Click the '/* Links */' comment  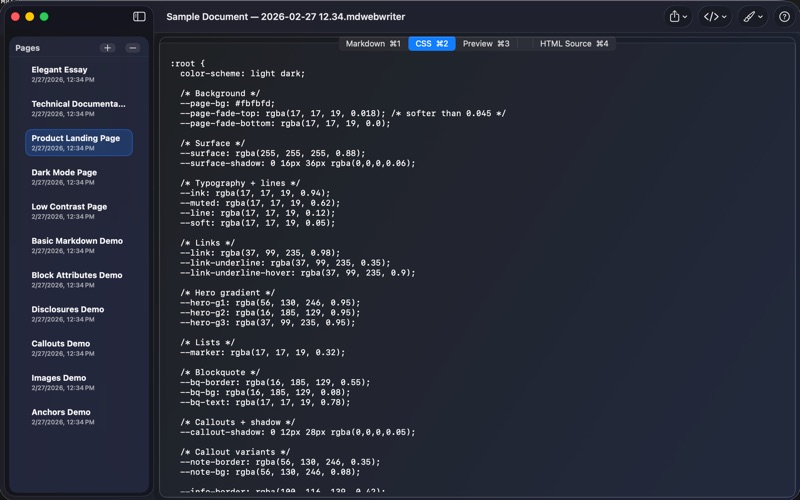(207, 243)
